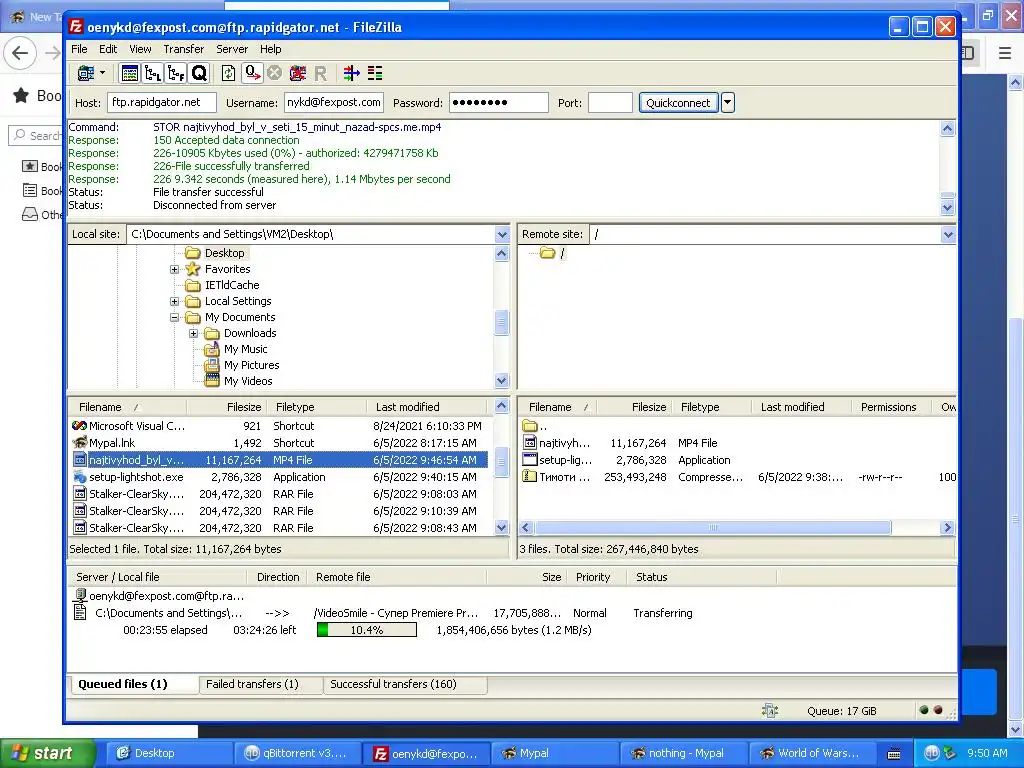
Task: Click the Host input field
Action: pyautogui.click(x=161, y=103)
